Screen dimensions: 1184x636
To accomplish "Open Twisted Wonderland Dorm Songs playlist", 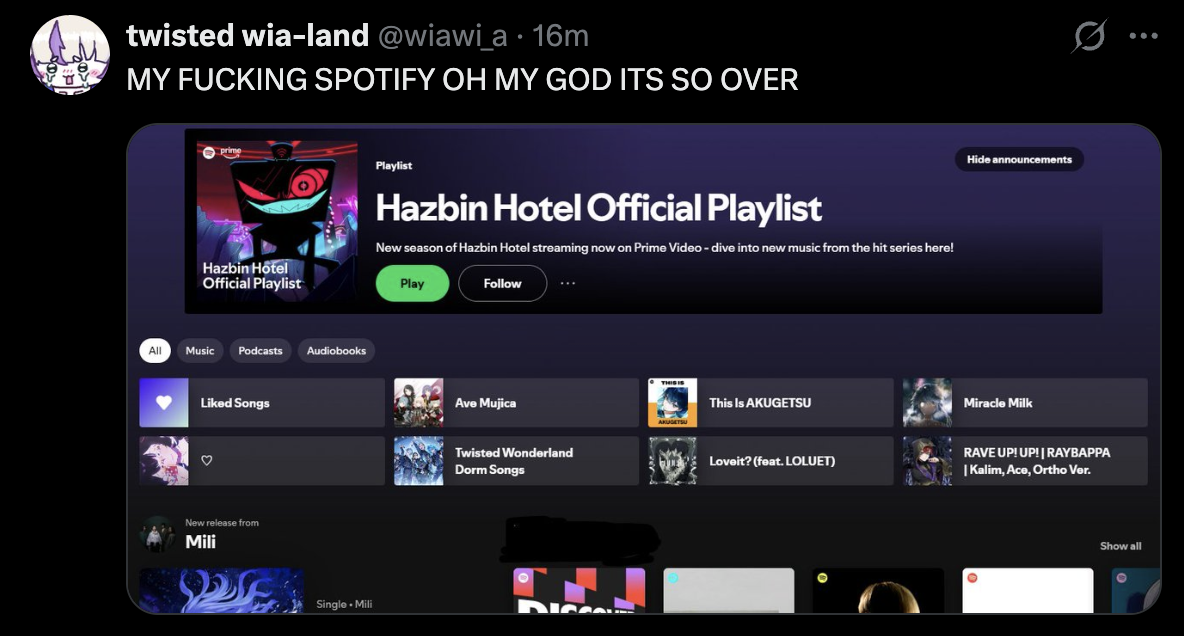I will (x=516, y=461).
